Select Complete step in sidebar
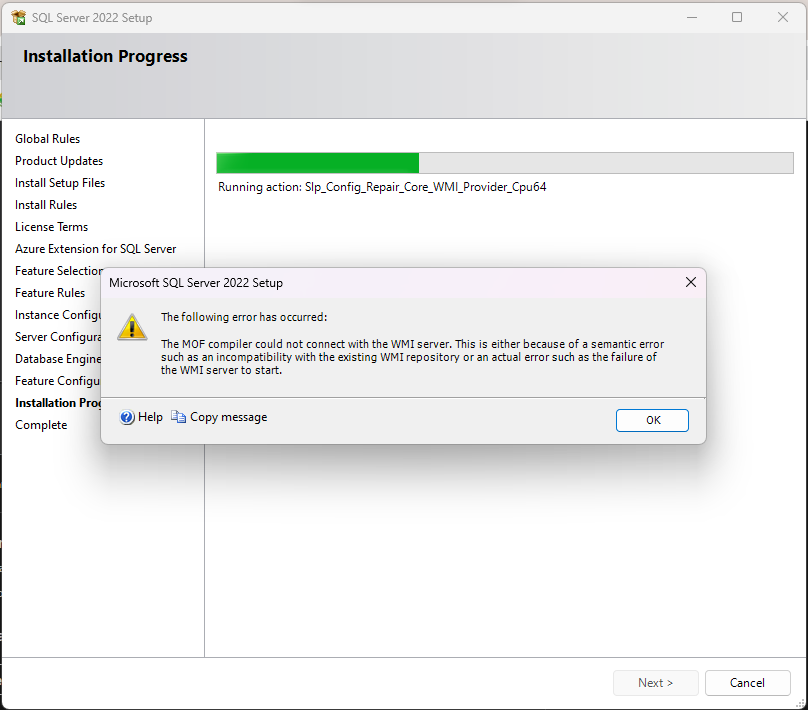 pyautogui.click(x=41, y=425)
